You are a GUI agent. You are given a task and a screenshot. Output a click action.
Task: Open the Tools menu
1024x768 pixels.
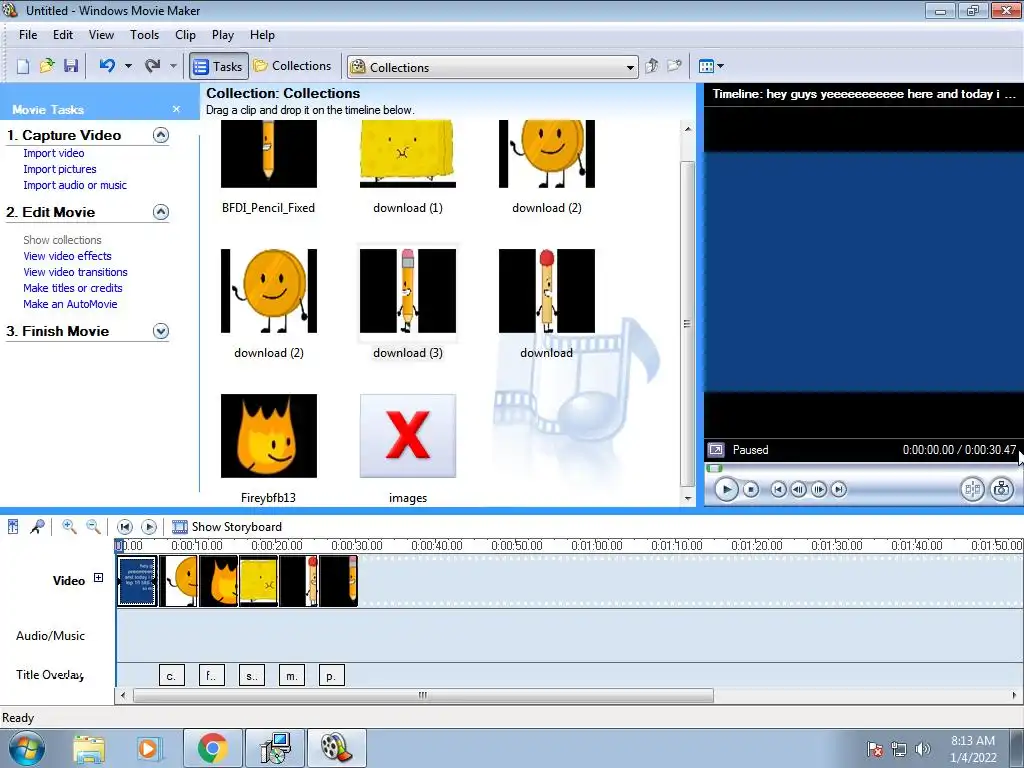click(x=144, y=35)
